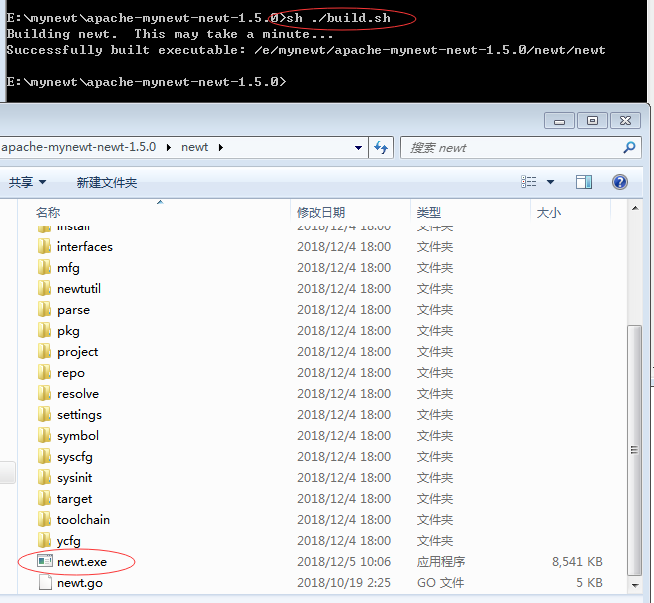The height and width of the screenshot is (603, 654).
Task: Click the newt.go file name
Action: 80,583
